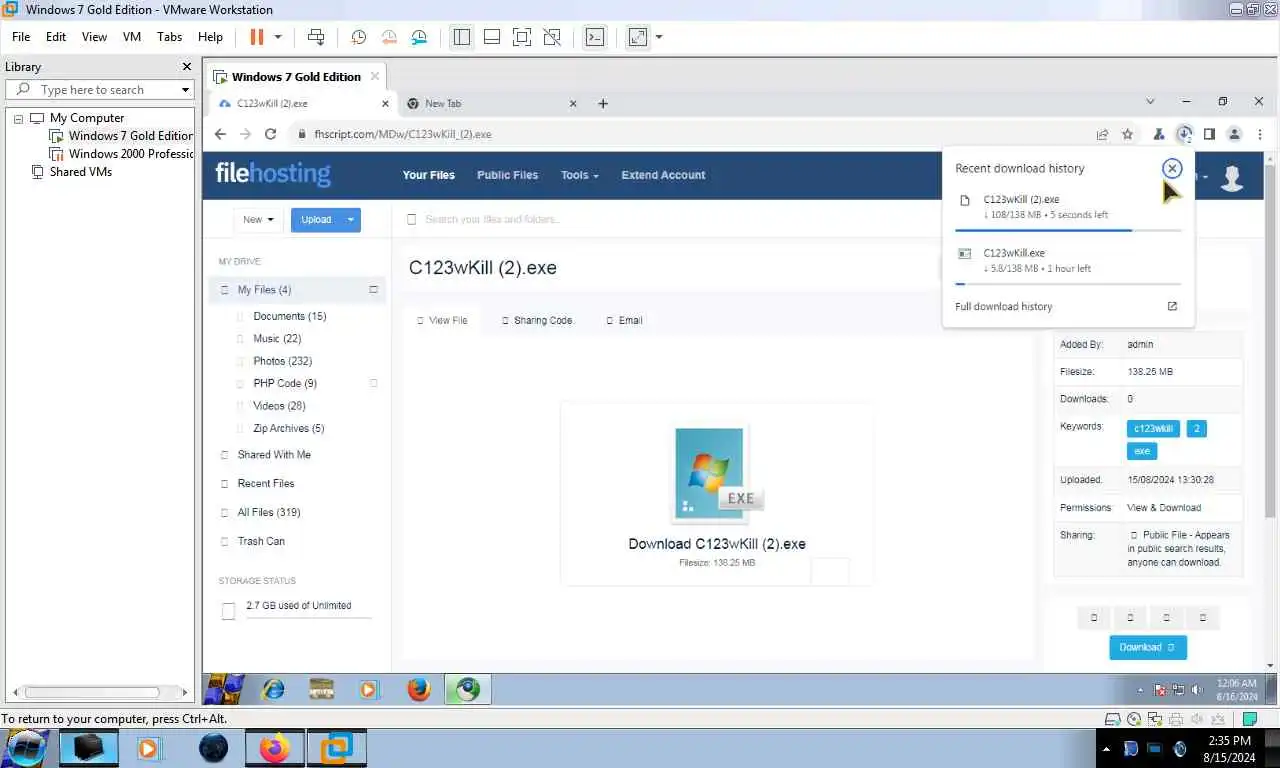Open the Photos (232) folder
This screenshot has width=1280, height=768.
[x=282, y=361]
